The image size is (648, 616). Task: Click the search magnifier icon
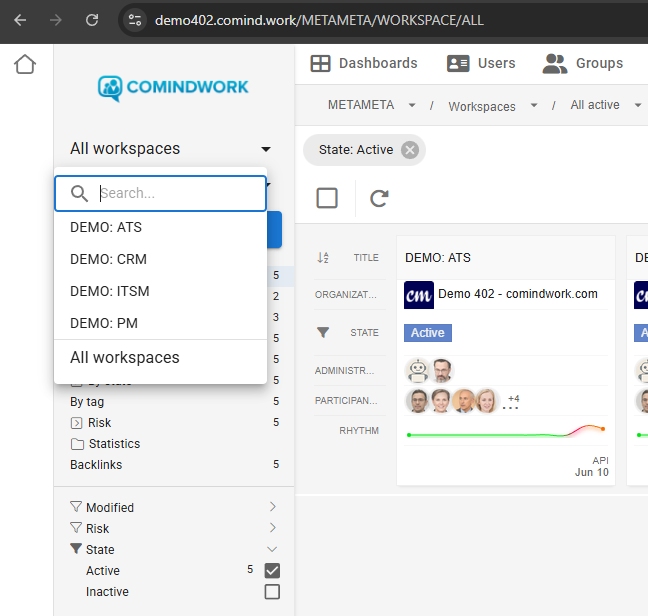79,193
